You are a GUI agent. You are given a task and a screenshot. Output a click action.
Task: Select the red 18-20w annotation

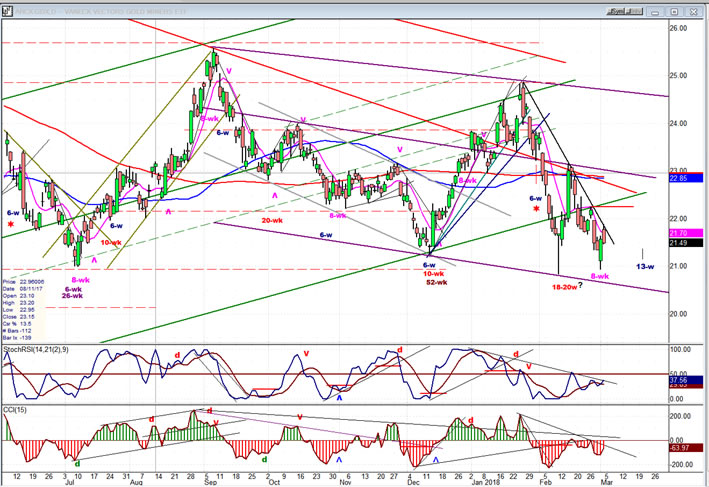(564, 287)
